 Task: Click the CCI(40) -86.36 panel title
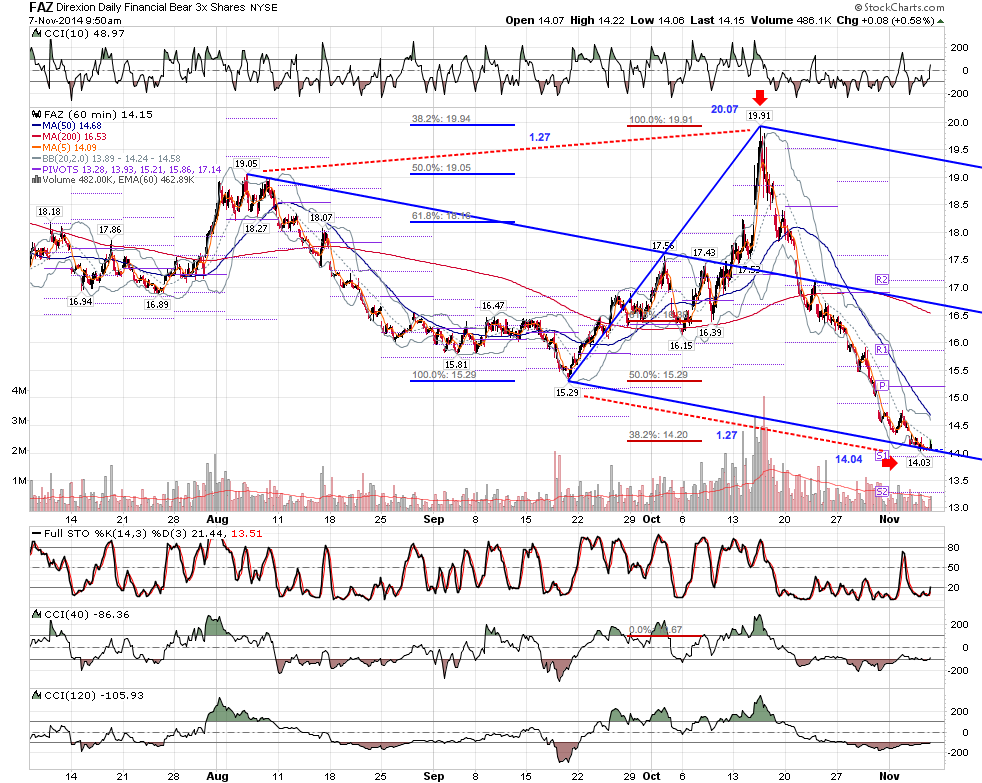[86, 614]
